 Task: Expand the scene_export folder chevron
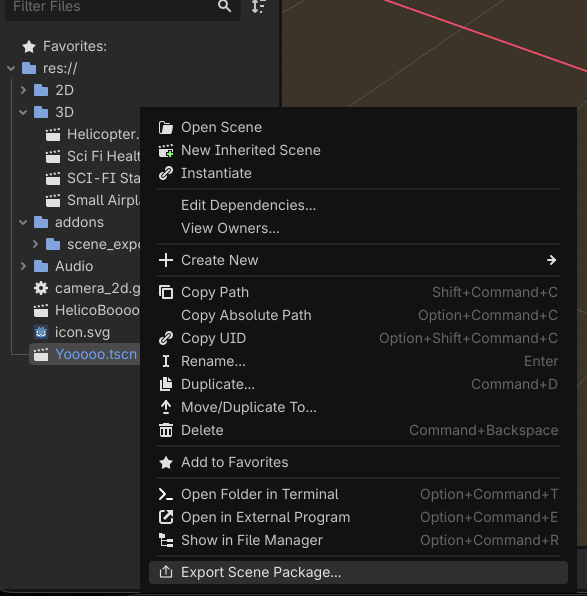coord(35,244)
